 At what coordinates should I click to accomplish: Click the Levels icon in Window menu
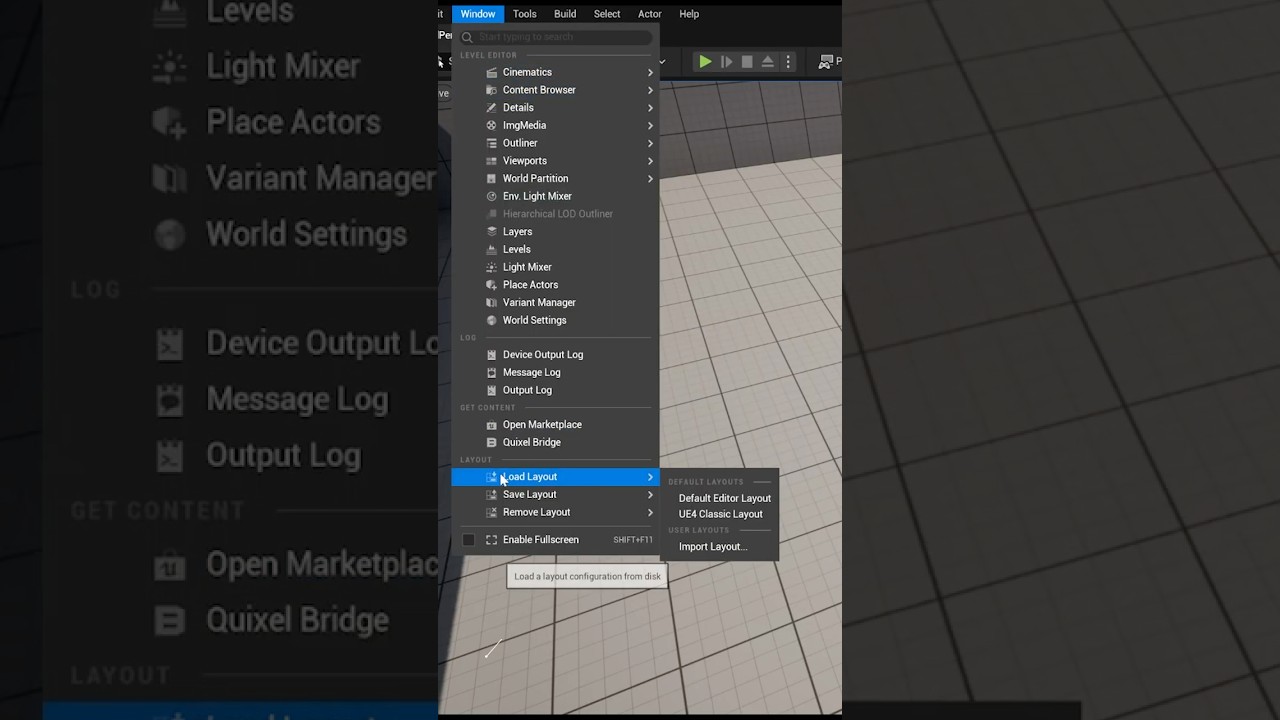pos(491,249)
